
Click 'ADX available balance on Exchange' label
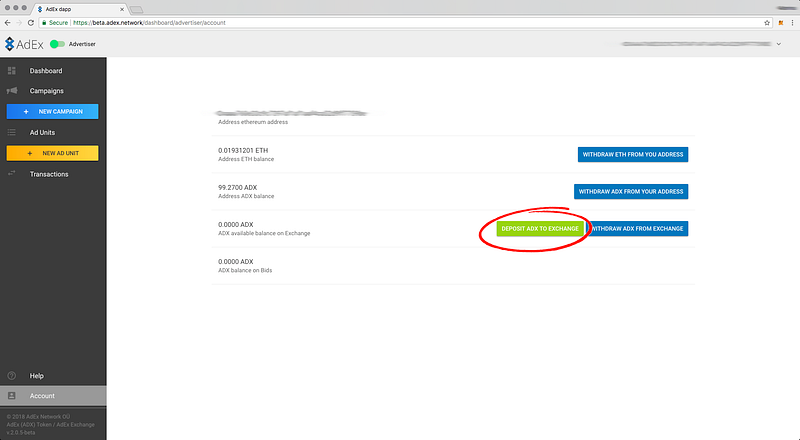pyautogui.click(x=264, y=233)
